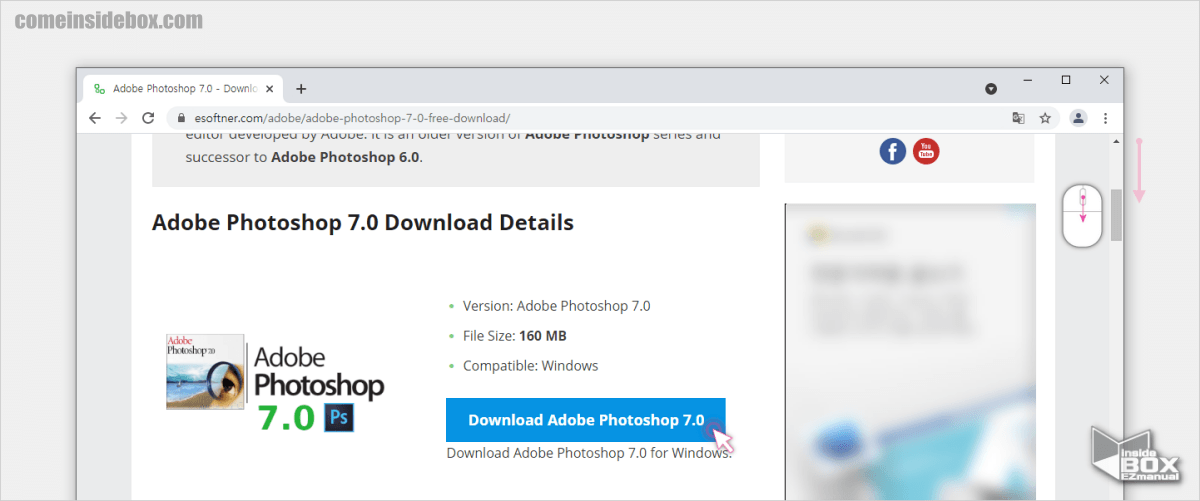Screen dimensions: 1200x501
Task: Click Download Adobe Photoshop 7.0 button
Action: pyautogui.click(x=586, y=420)
